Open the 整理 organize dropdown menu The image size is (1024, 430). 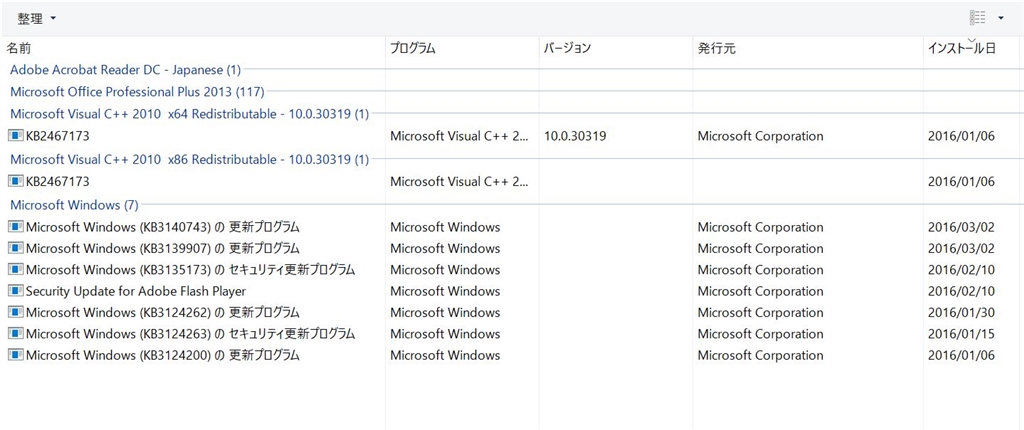37,18
